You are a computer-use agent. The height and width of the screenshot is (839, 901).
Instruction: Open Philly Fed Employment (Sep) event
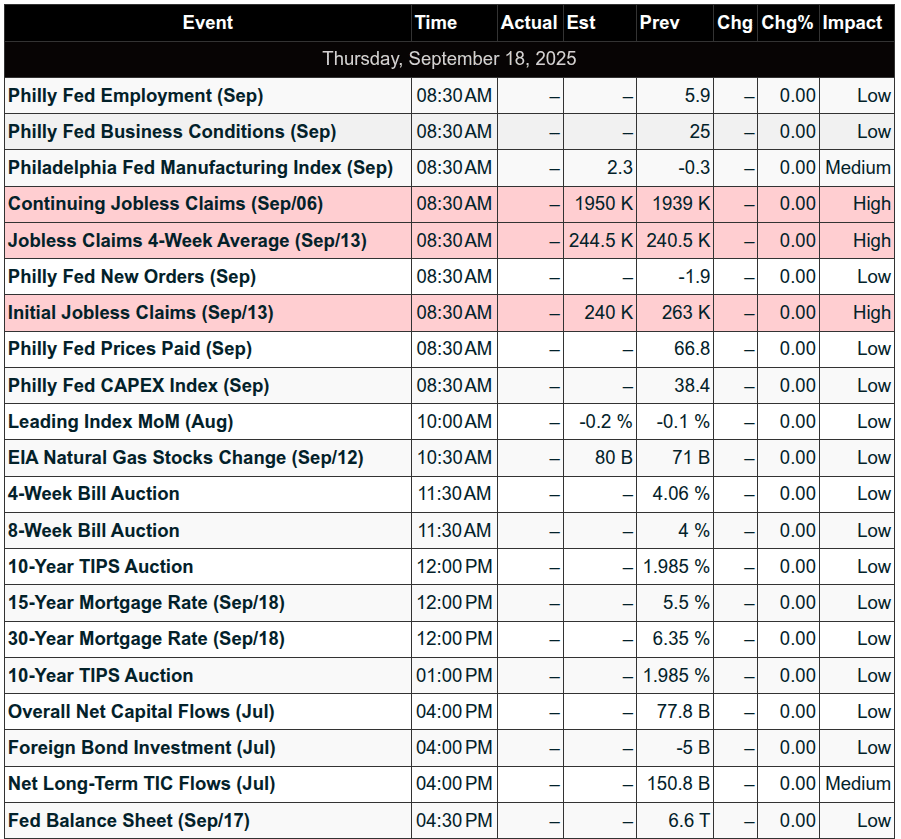pyautogui.click(x=136, y=96)
